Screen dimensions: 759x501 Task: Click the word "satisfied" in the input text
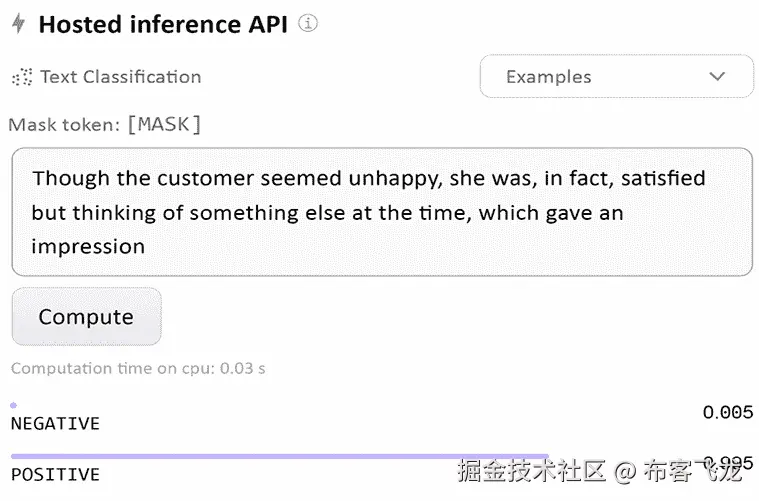click(x=661, y=178)
